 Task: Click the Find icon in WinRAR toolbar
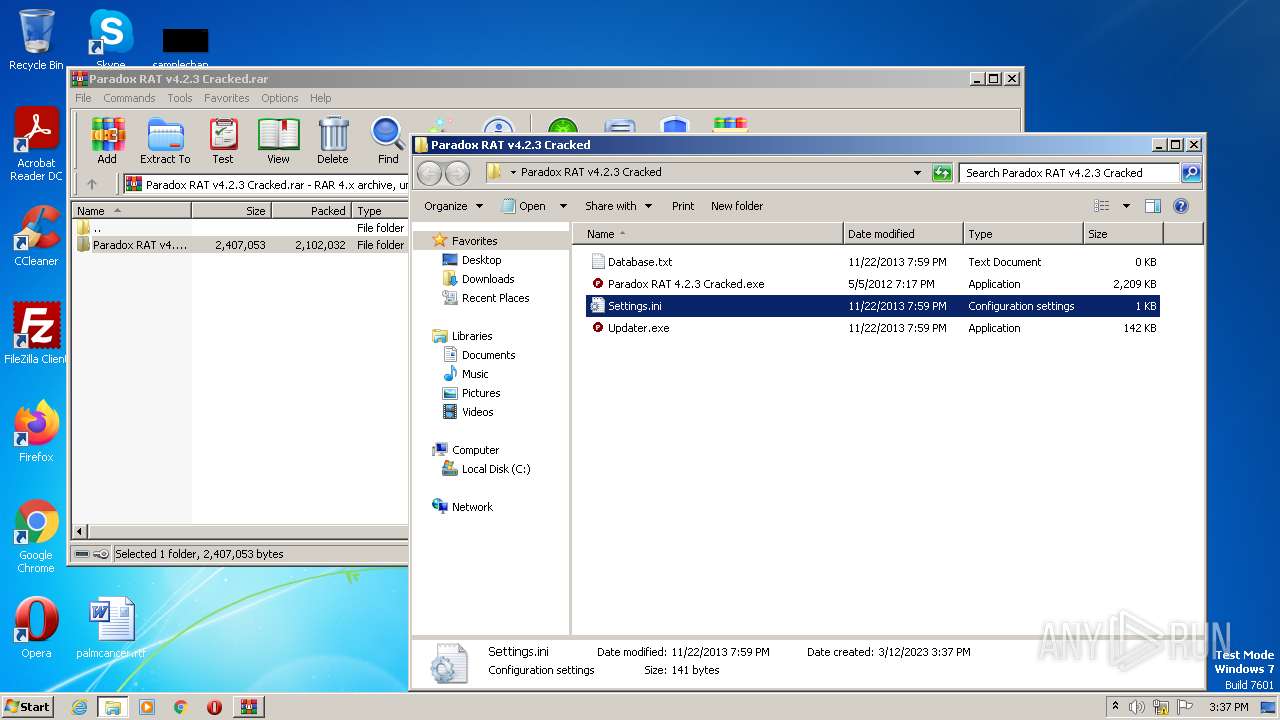click(388, 140)
